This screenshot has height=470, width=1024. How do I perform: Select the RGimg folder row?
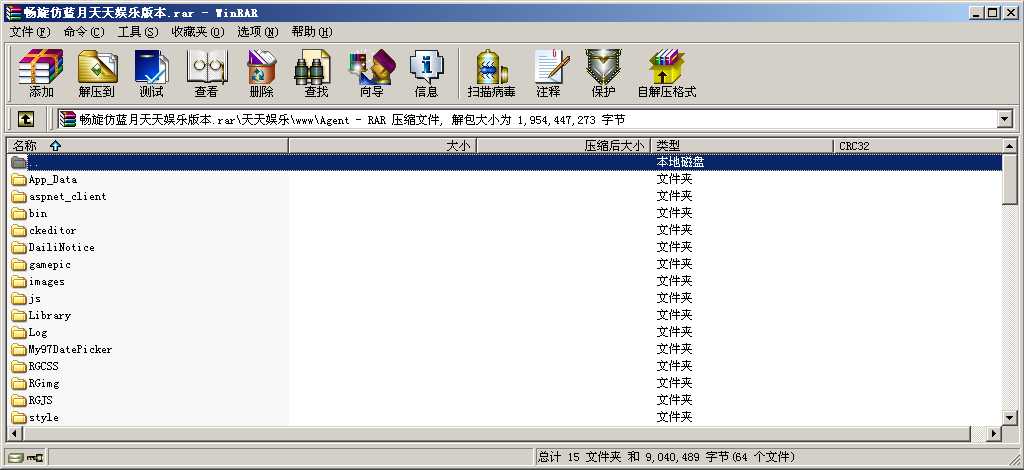pyautogui.click(x=504, y=383)
